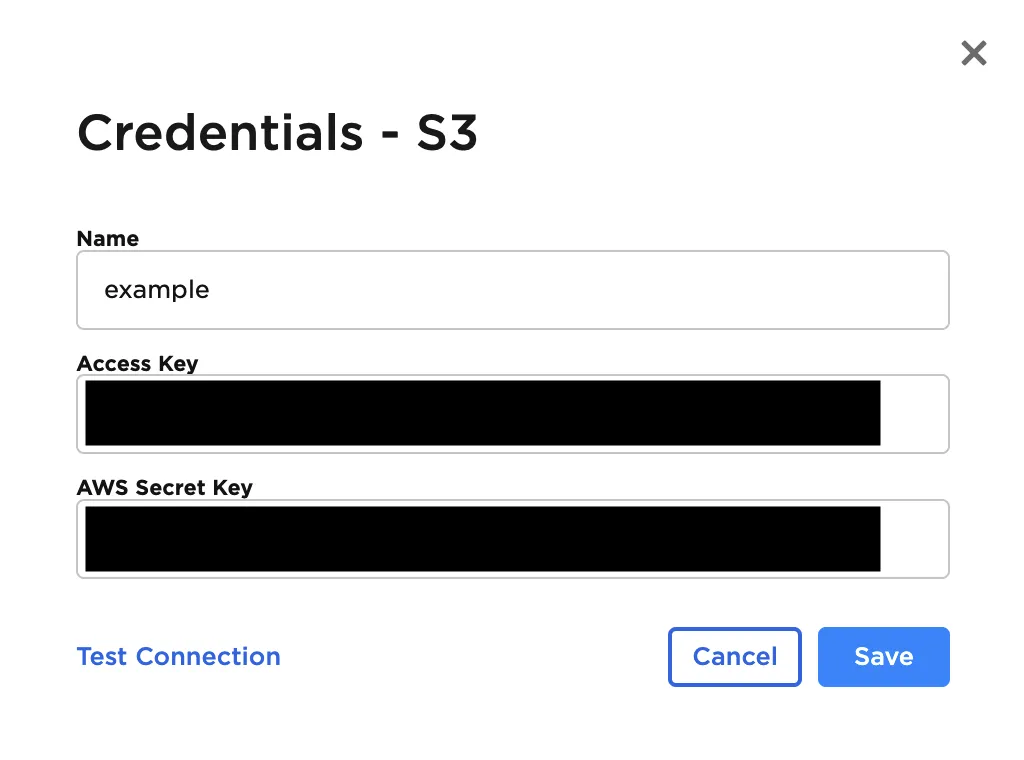Click the Name input field
Viewport: 1024px width, 760px height.
coord(512,290)
